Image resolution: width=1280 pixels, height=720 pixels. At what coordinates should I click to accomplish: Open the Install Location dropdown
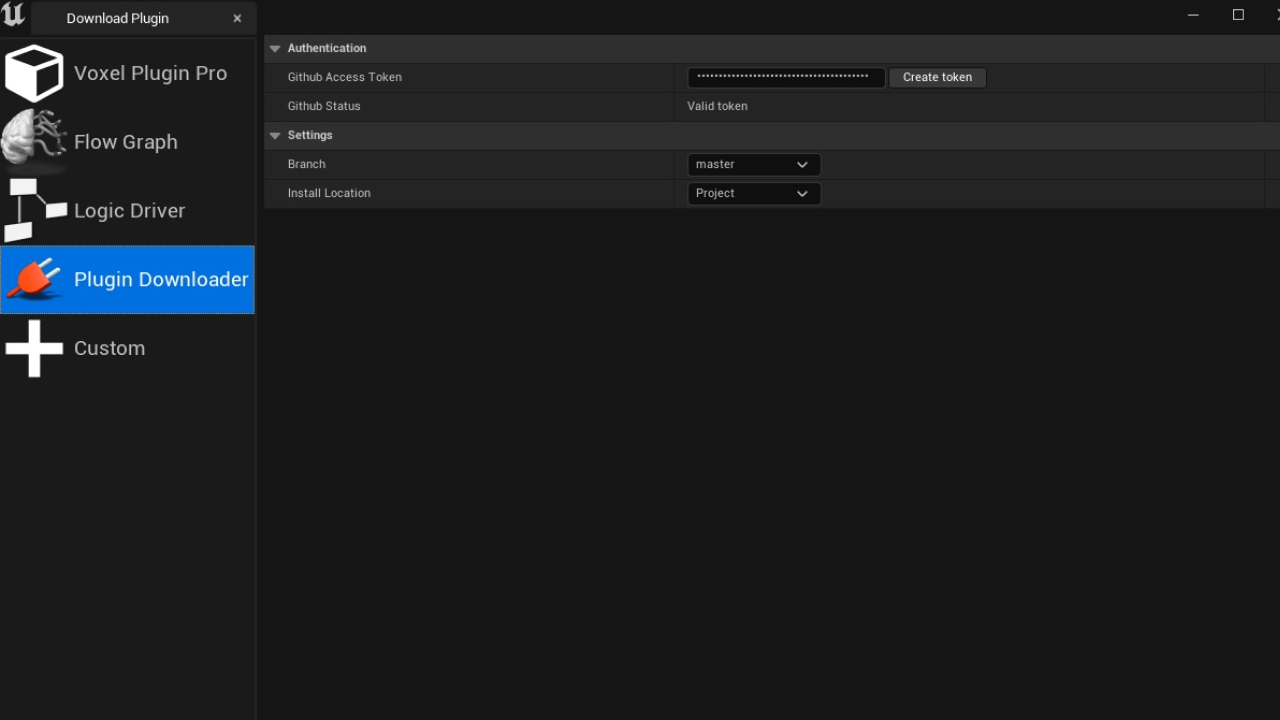pyautogui.click(x=753, y=193)
